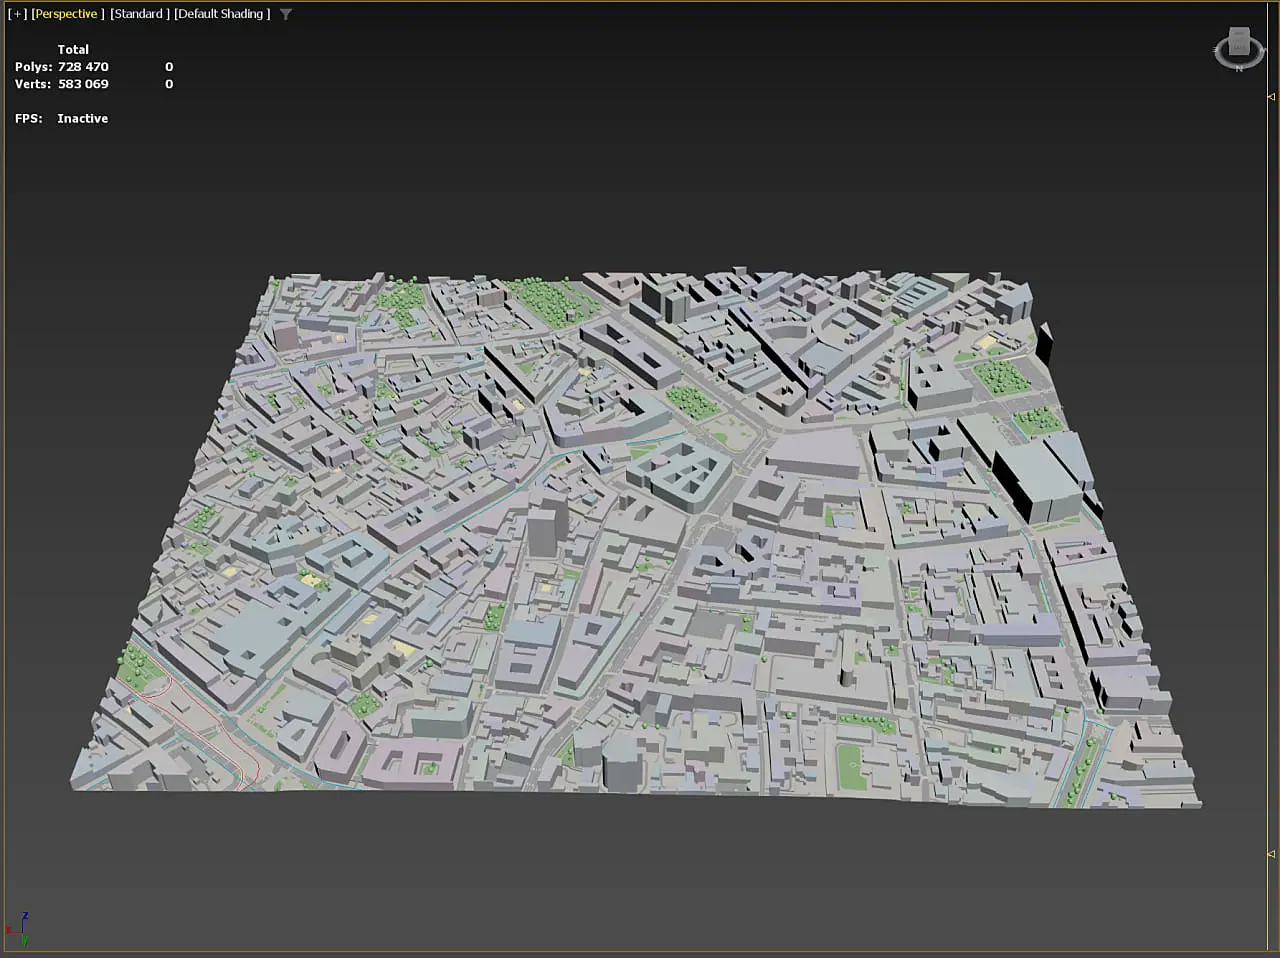Click the upper small arrow on right viewport edge
The image size is (1280, 958).
coord(1271,97)
